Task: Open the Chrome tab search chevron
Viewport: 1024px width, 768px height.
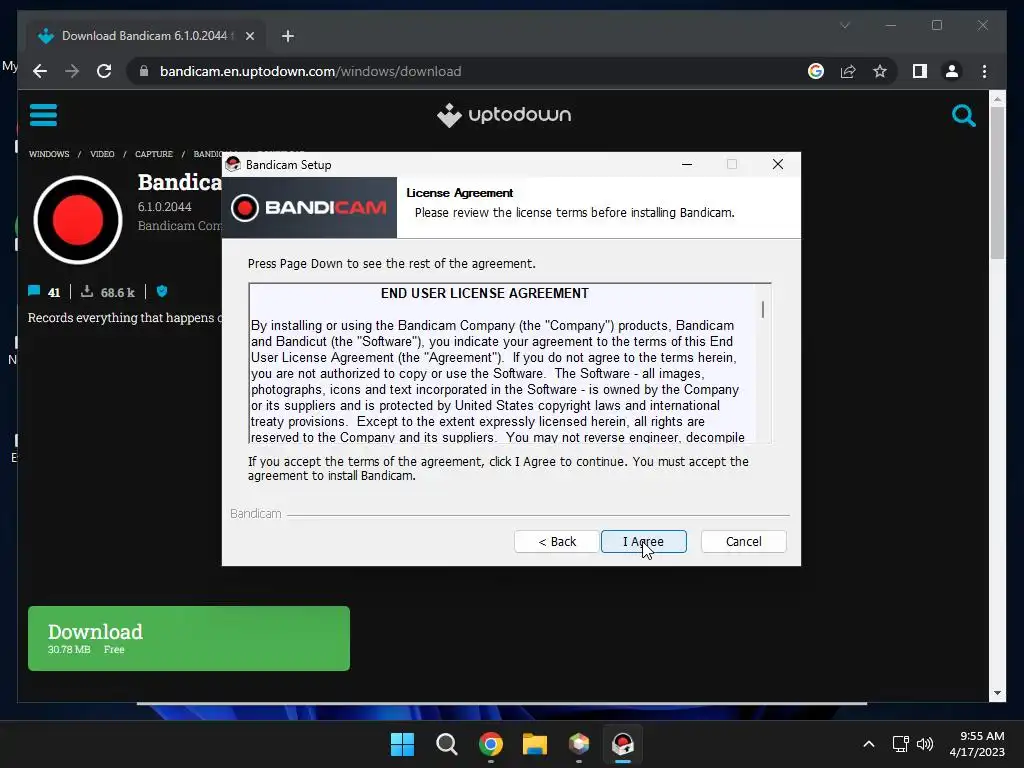Action: click(844, 25)
